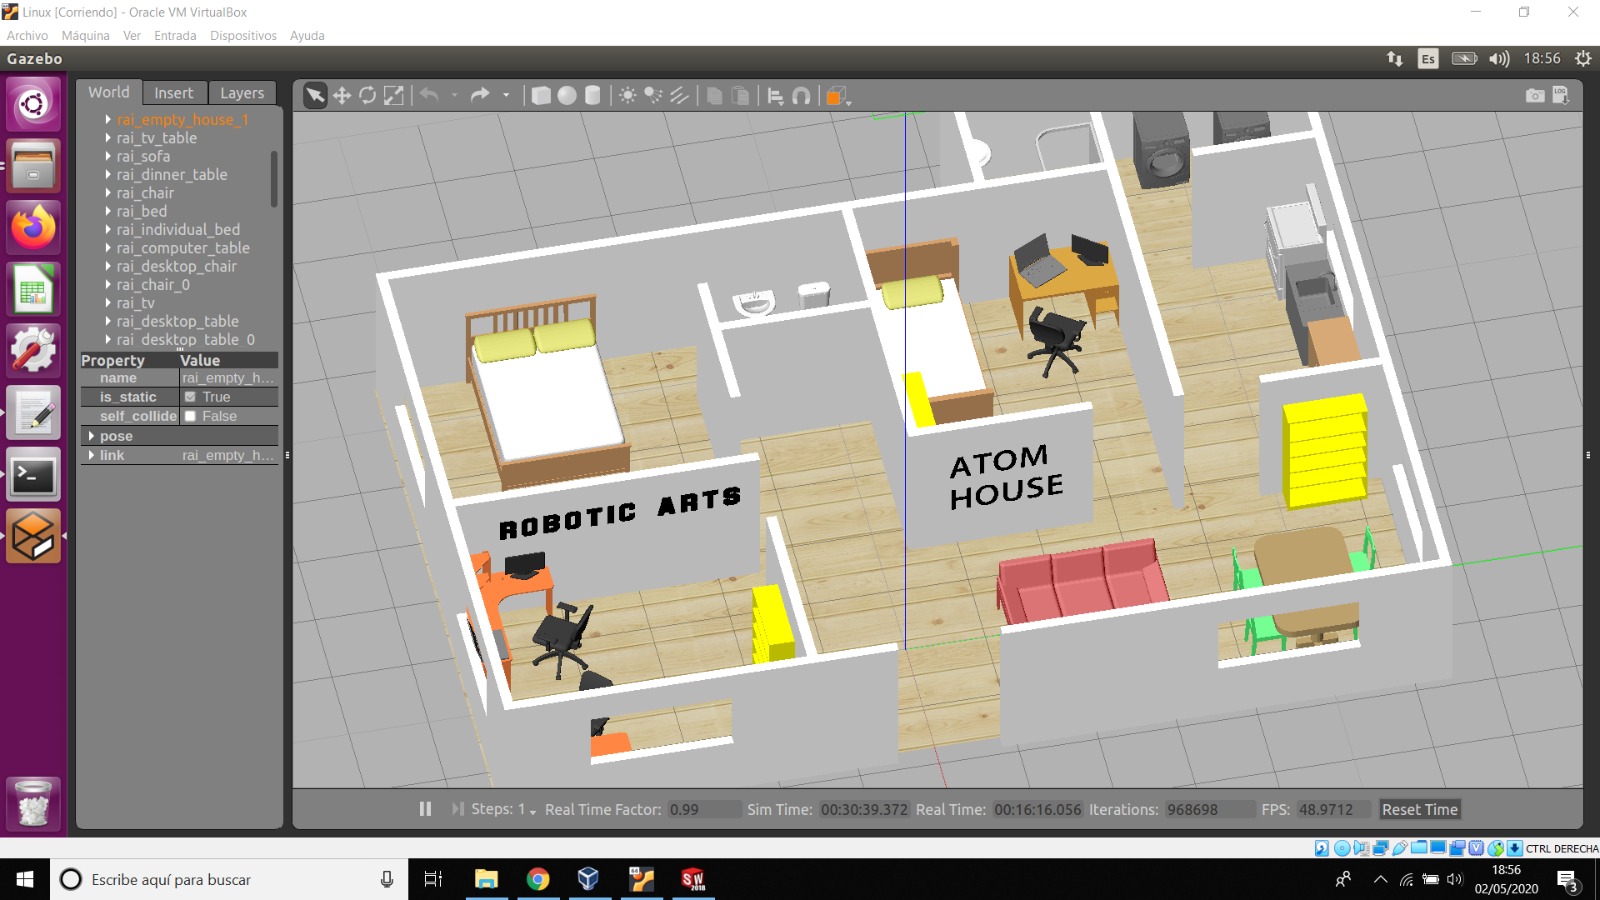This screenshot has height=900, width=1600.
Task: Select the scale mode tool
Action: [394, 96]
